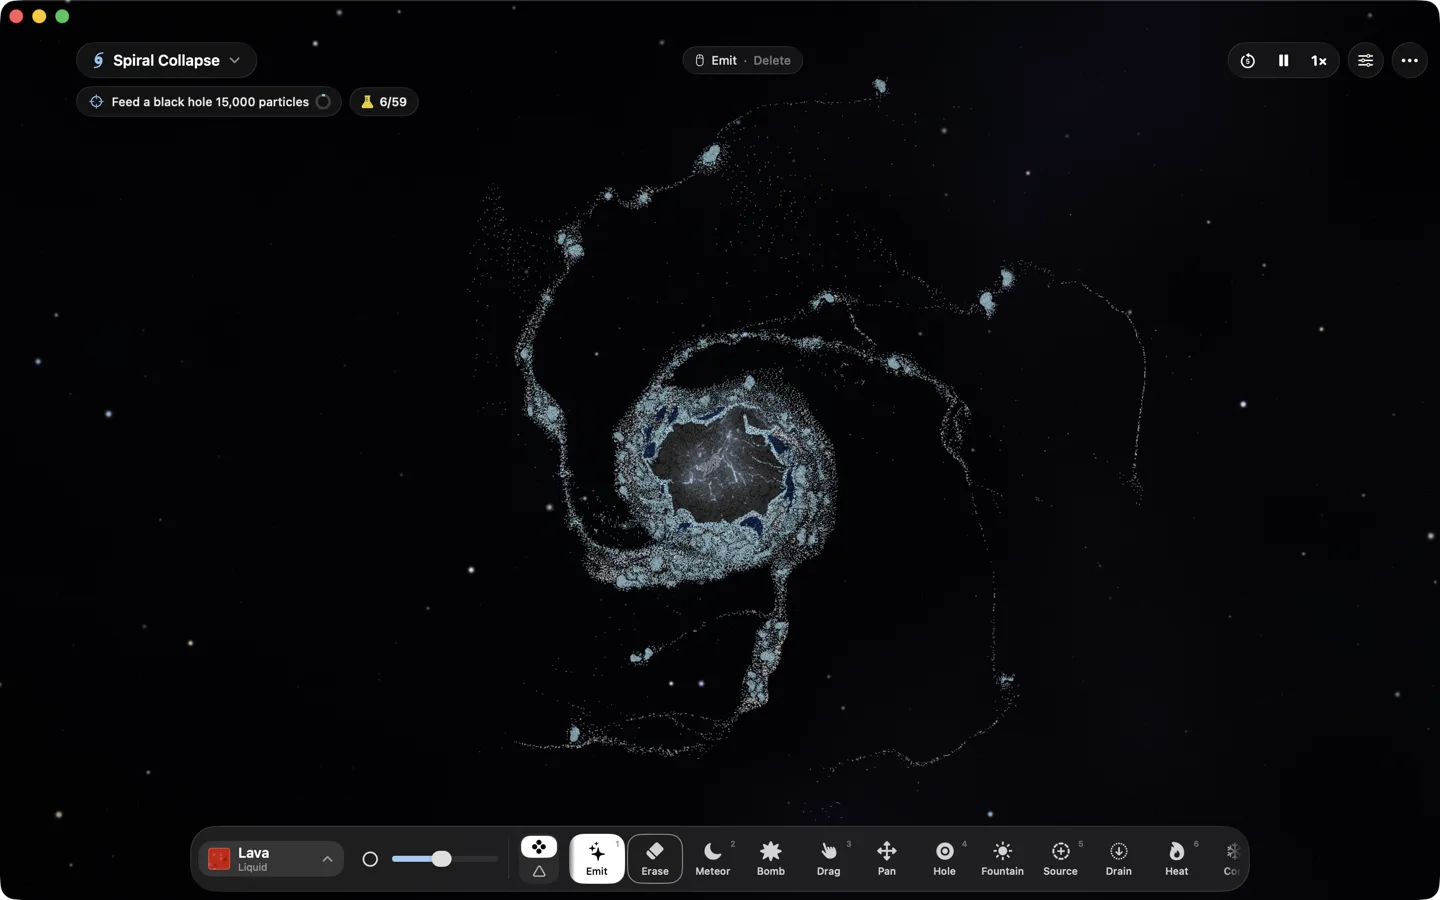Click the brush size circle icon
1440x900 pixels.
[x=370, y=859]
